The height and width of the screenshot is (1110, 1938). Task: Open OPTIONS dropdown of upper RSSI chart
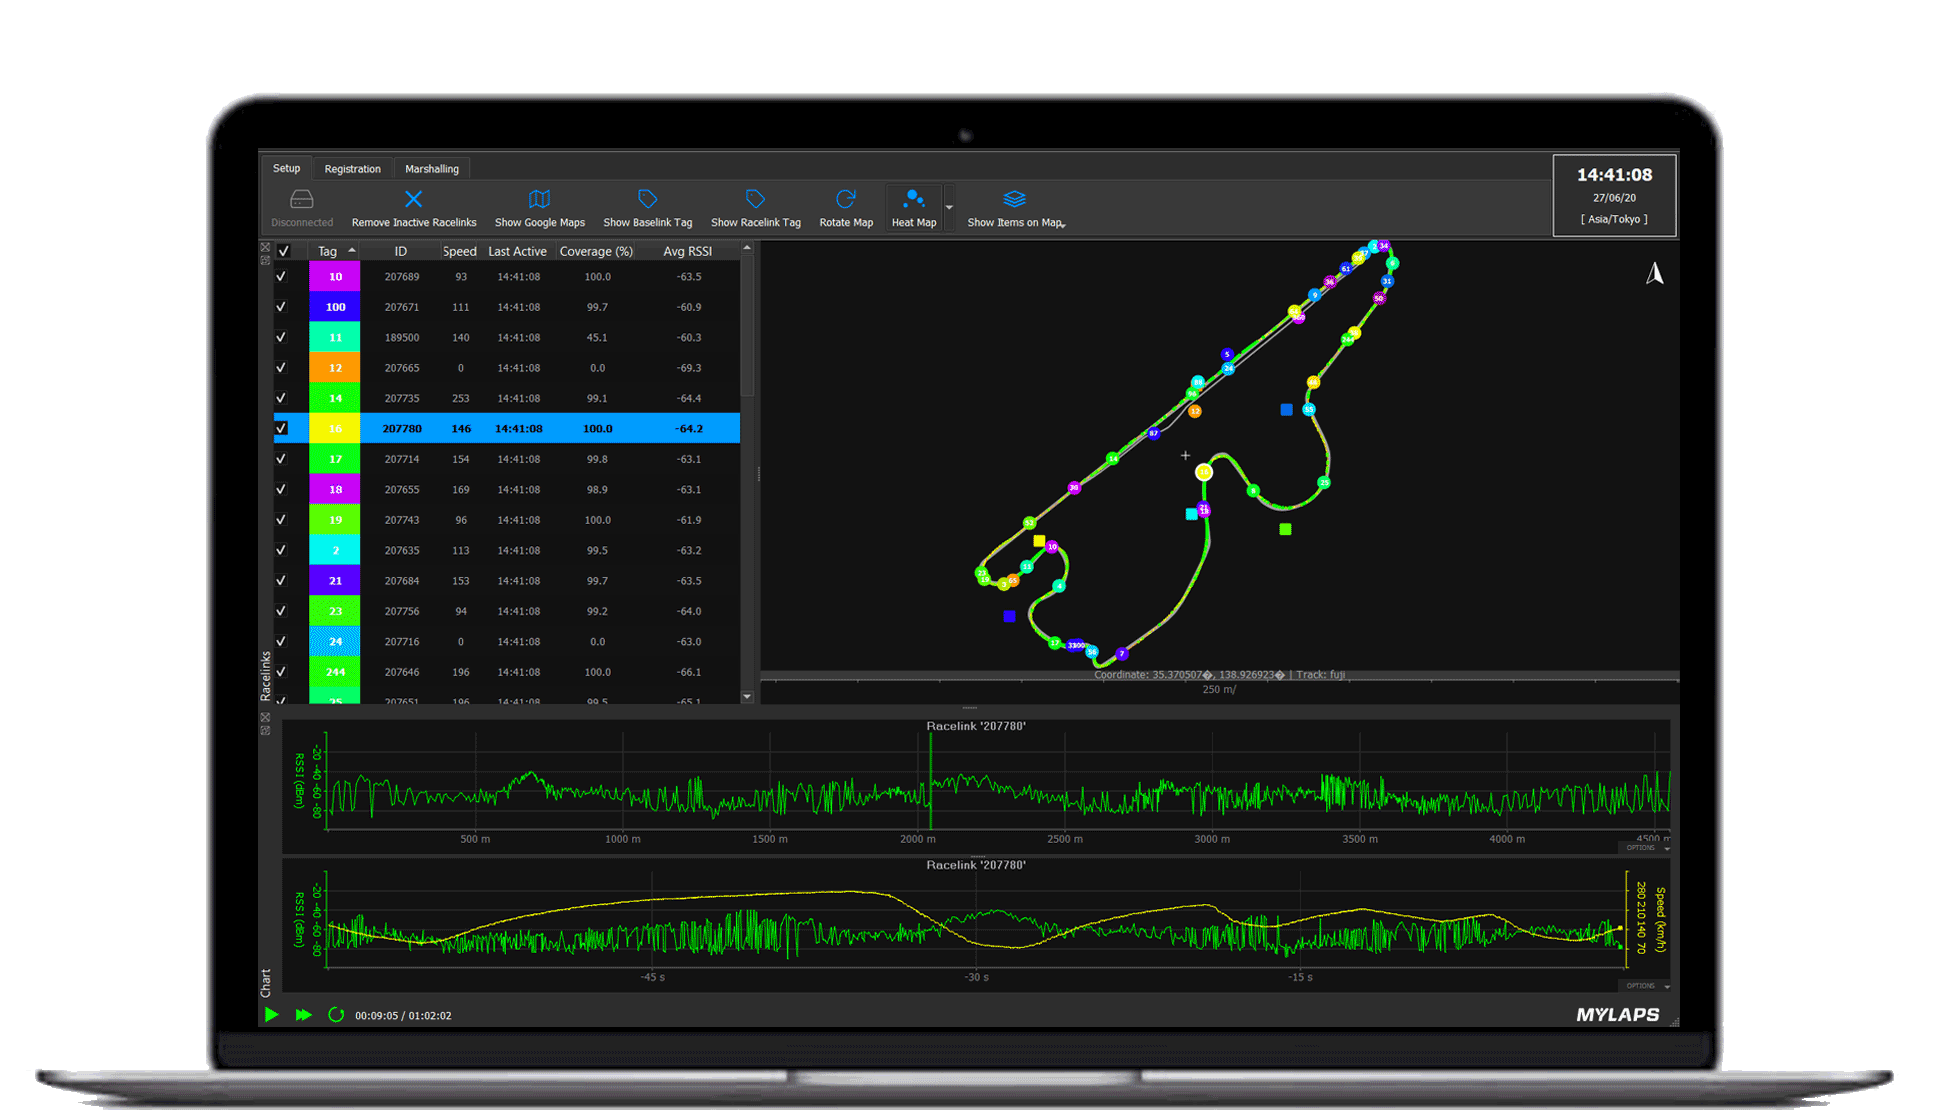coord(1645,848)
